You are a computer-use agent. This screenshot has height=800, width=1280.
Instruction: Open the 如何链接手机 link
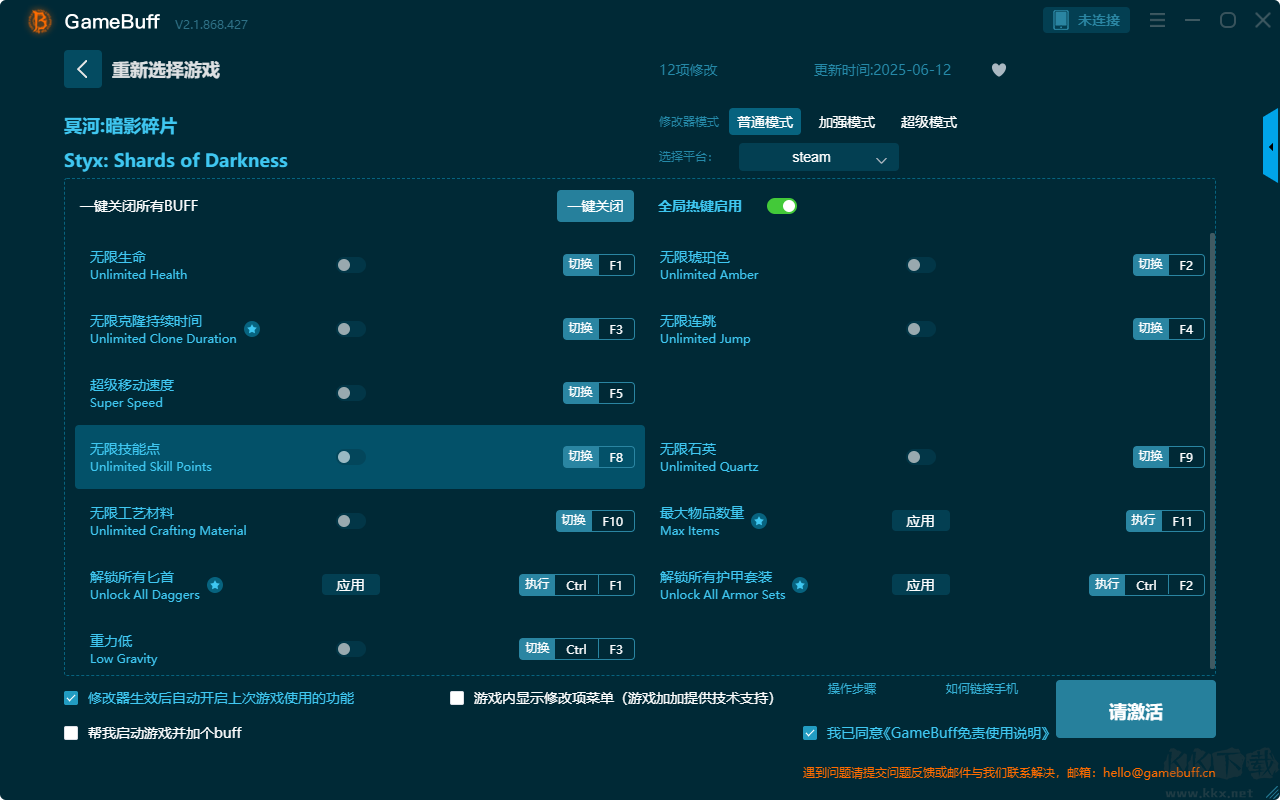coord(982,689)
